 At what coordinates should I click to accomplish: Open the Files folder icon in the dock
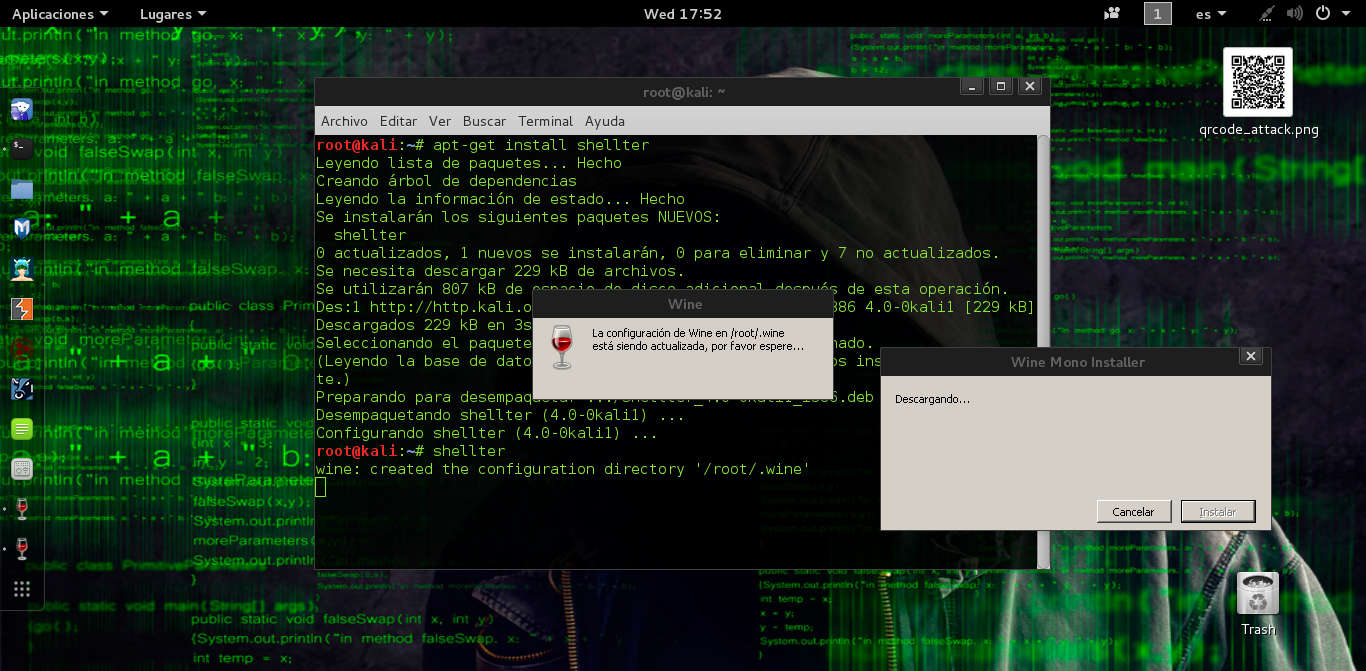pos(22,189)
